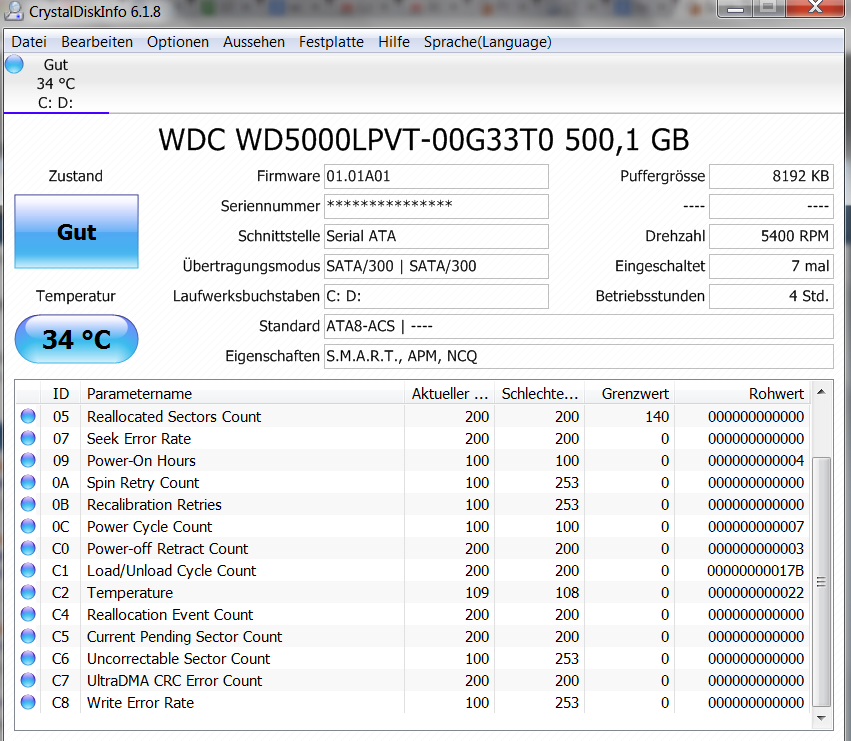Open the Sprache(Language) menu
Viewport: 851px width, 741px height.
point(487,42)
